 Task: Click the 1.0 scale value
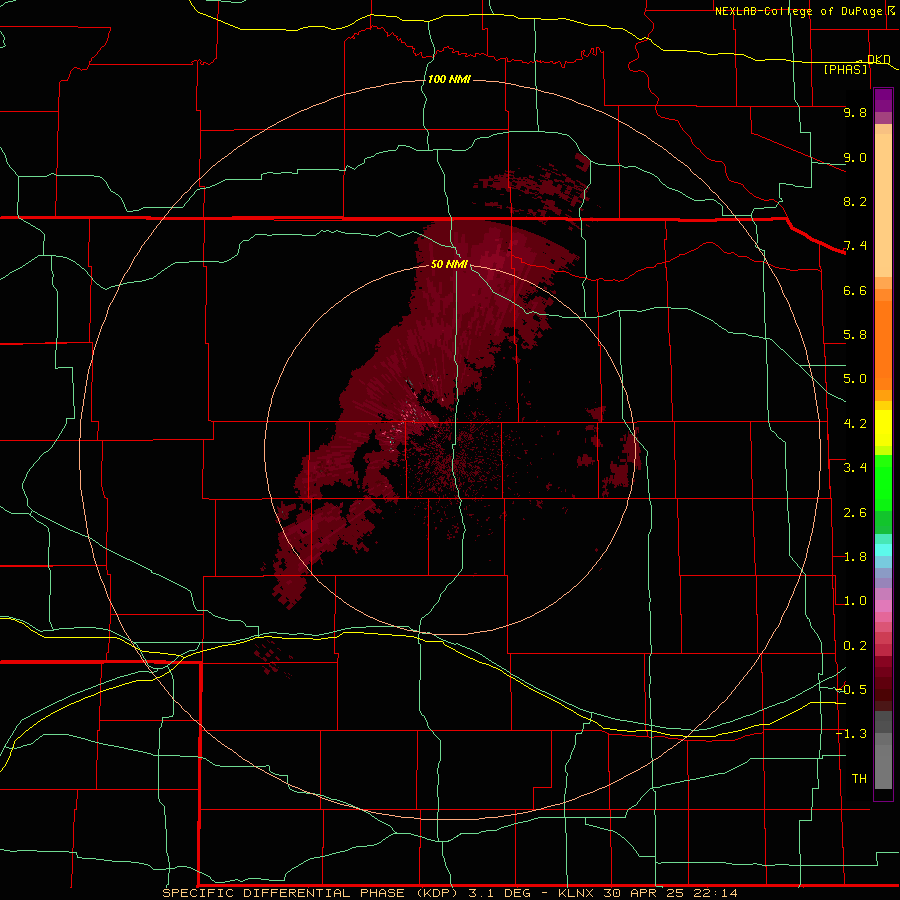click(855, 601)
